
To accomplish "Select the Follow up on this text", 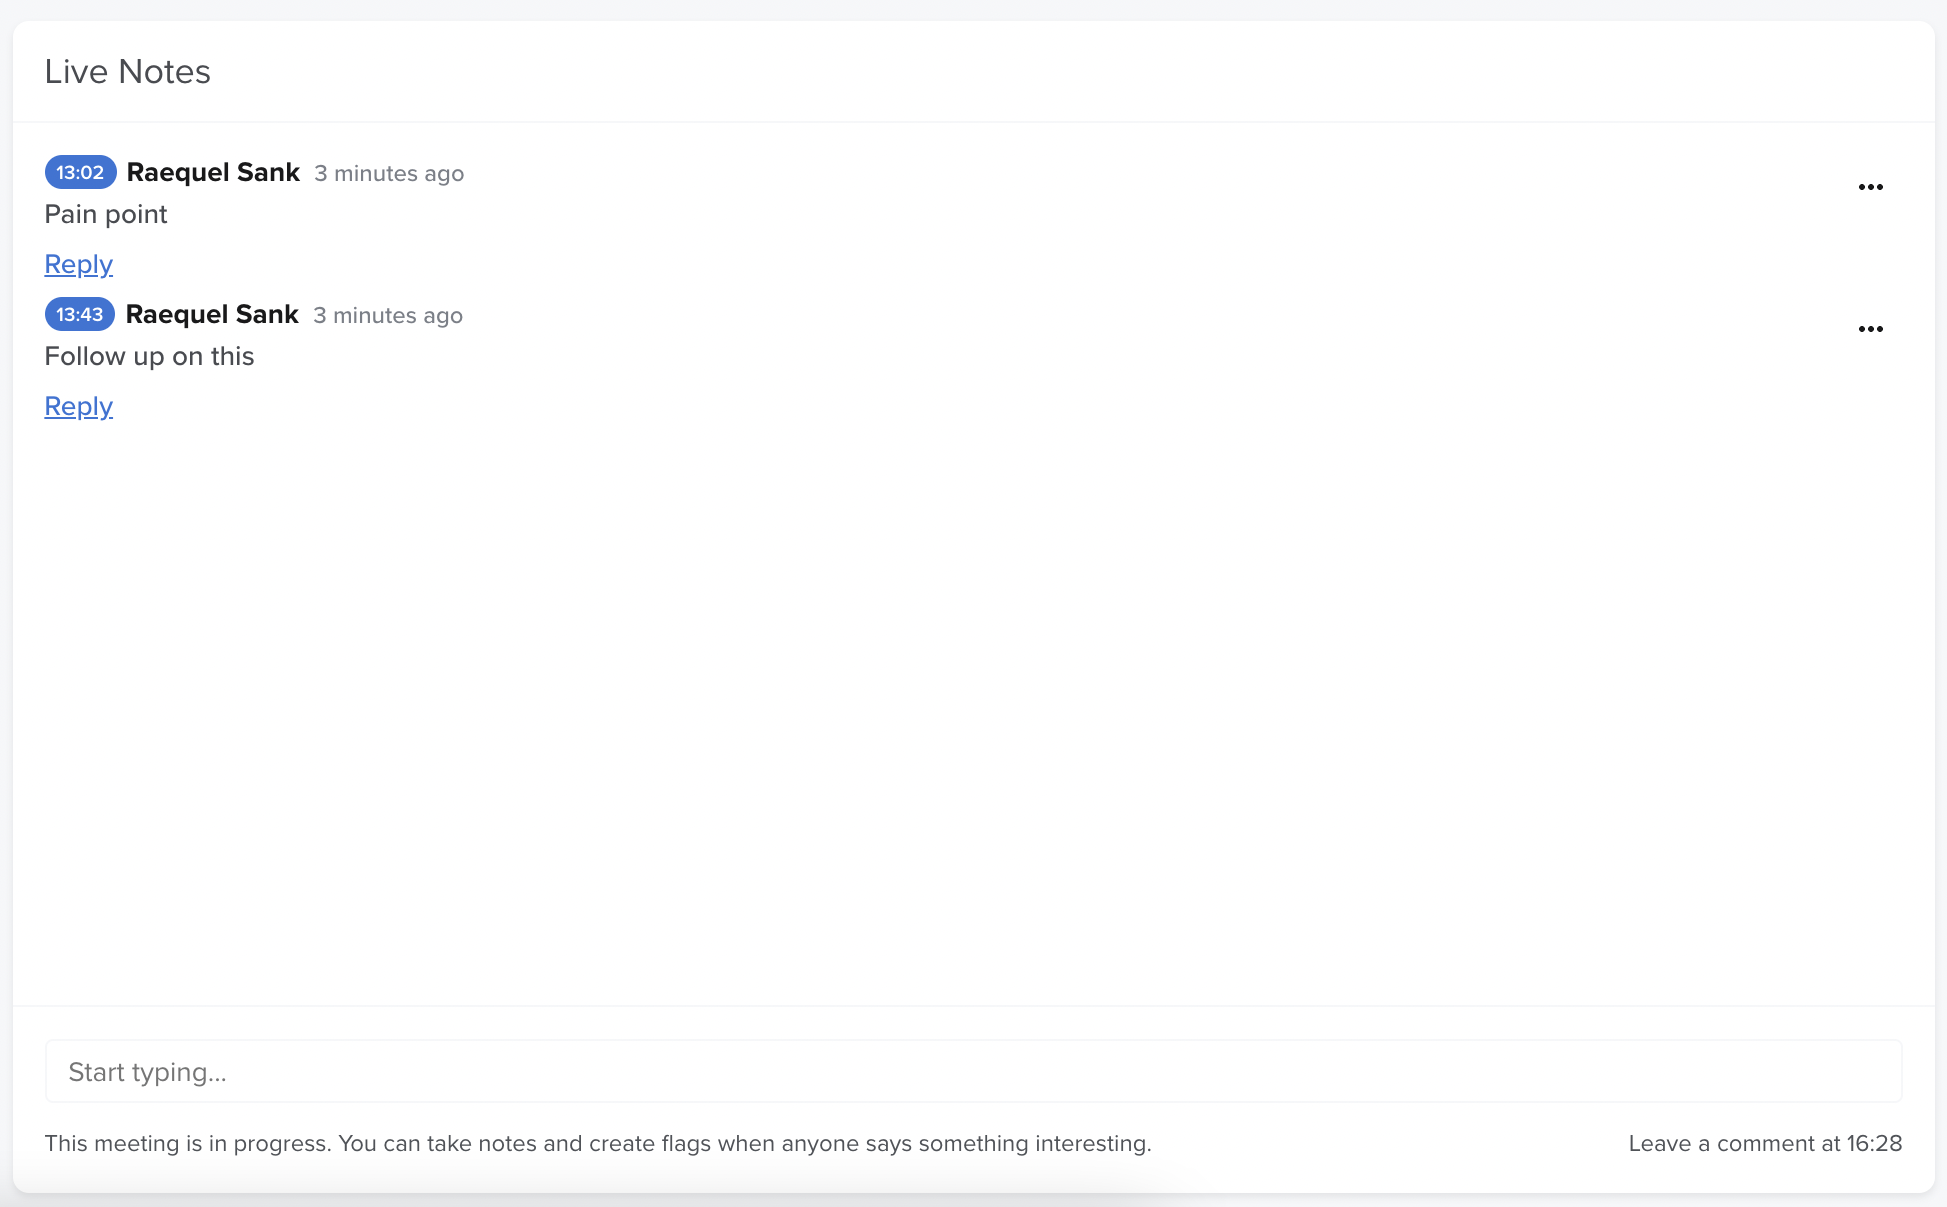I will pyautogui.click(x=149, y=356).
